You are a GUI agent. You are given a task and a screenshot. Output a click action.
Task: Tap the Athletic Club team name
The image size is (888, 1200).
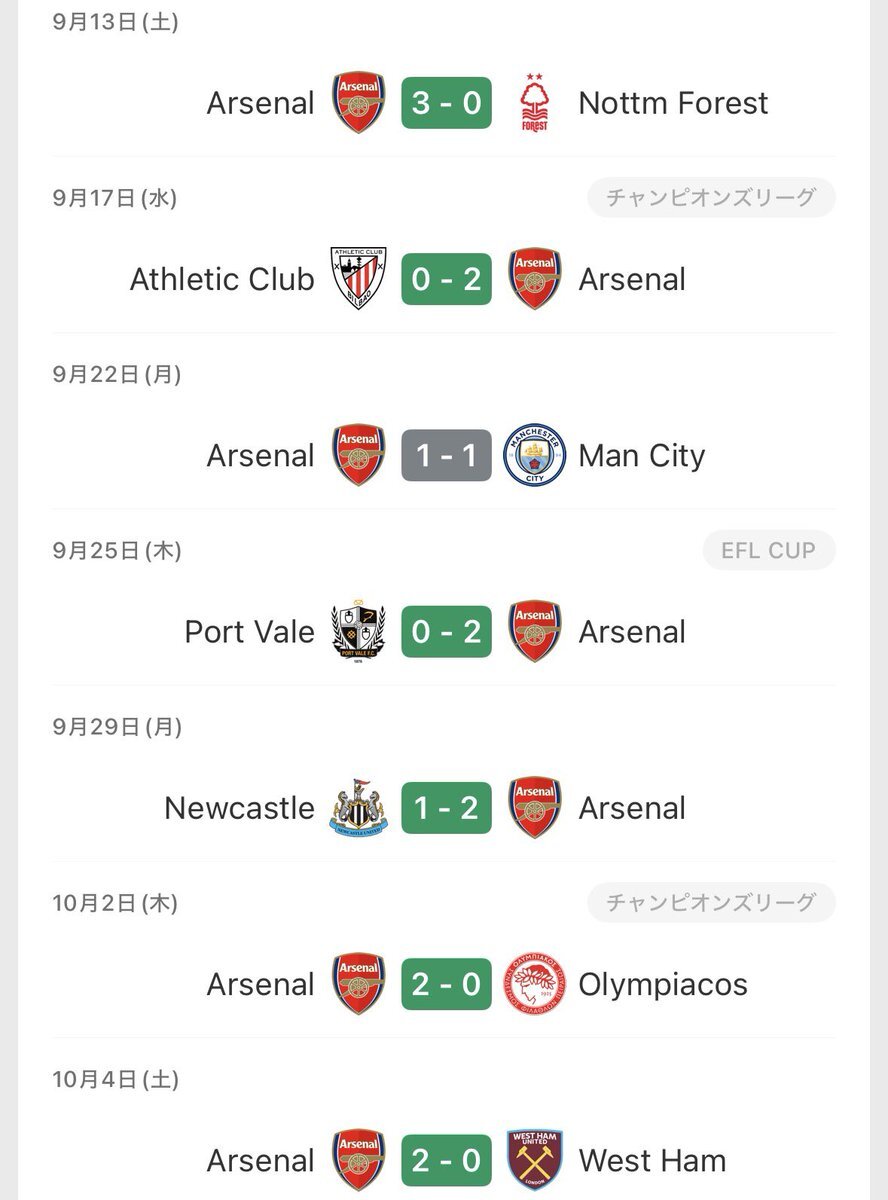click(222, 279)
